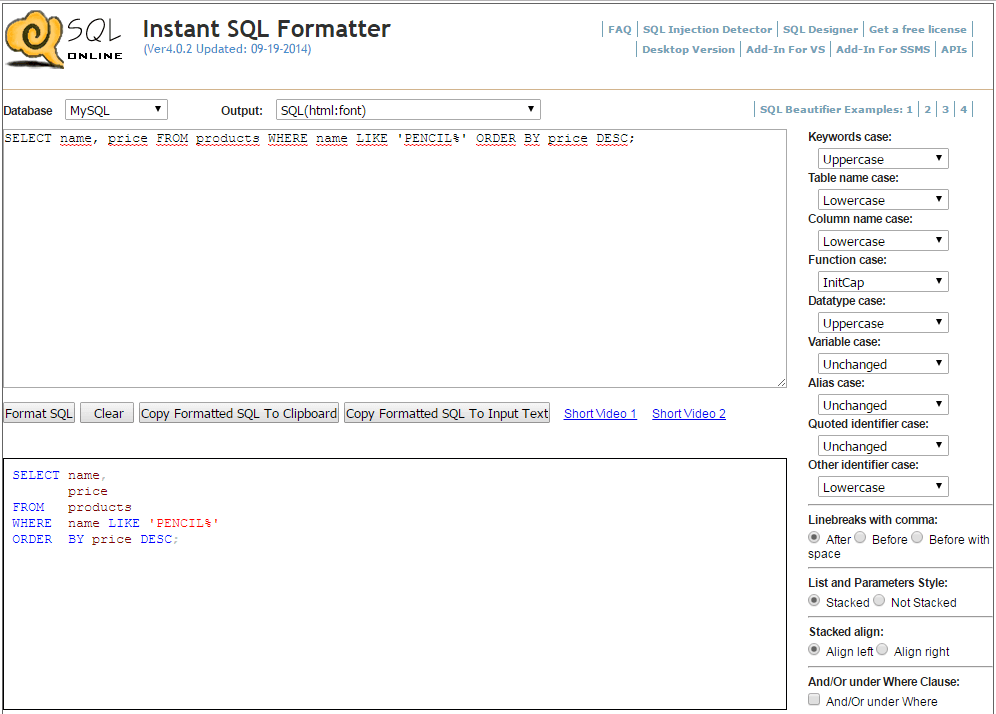The image size is (996, 714).
Task: Enable the And/Or under Where checkbox
Action: click(814, 699)
